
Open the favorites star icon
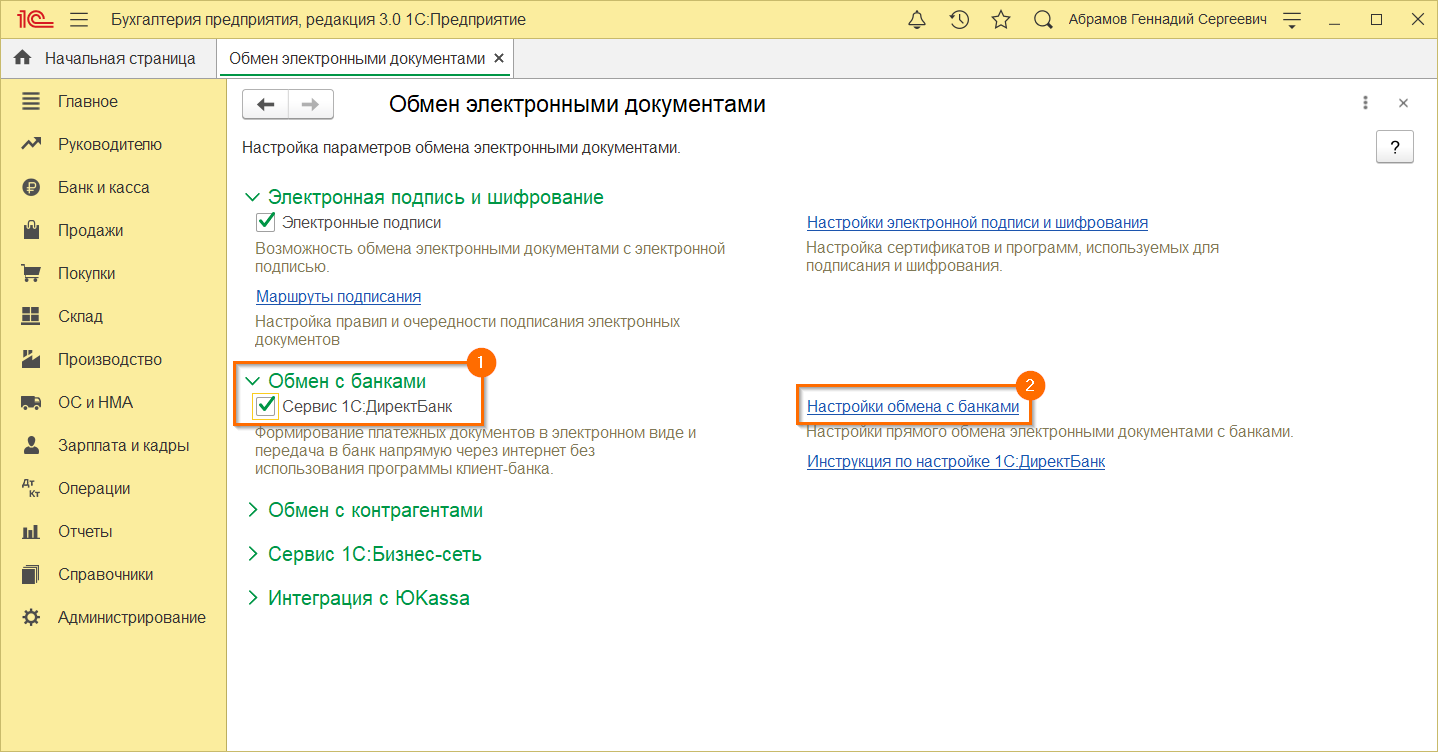pos(1000,20)
